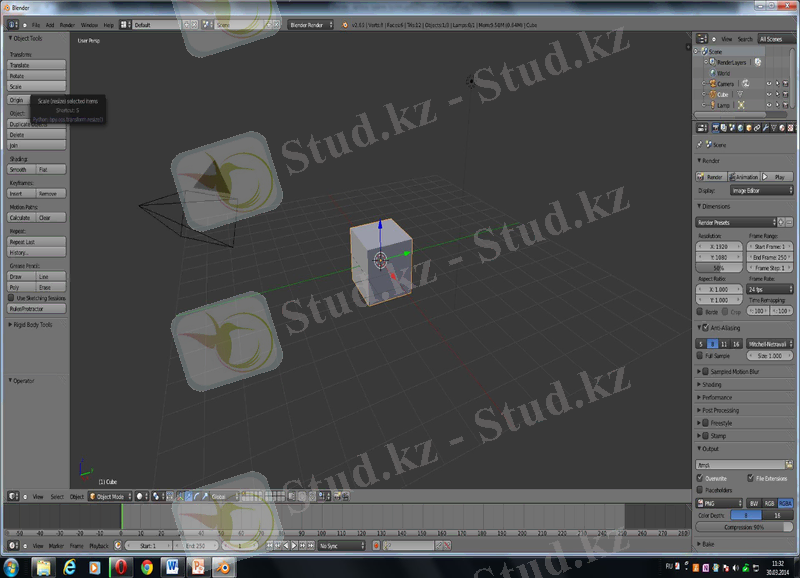Screen dimensions: 800x578
Task: Toggle visibility eye for the Cube object
Action: click(x=768, y=94)
